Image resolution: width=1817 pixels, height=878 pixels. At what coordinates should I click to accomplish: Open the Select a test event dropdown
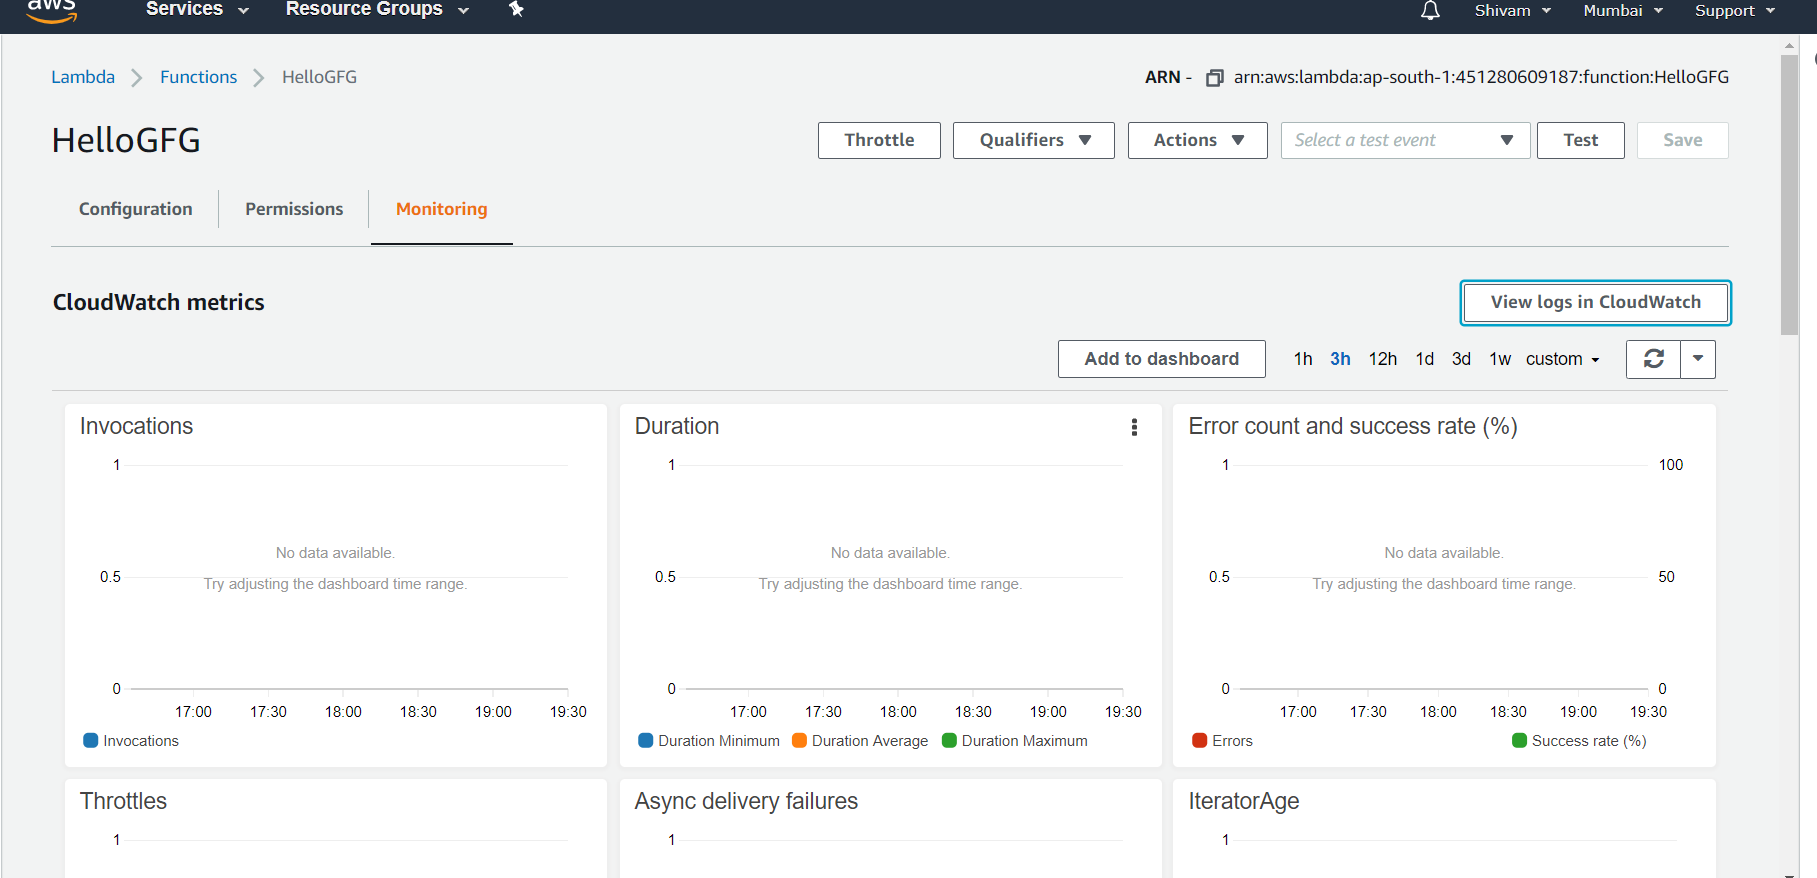(1405, 140)
